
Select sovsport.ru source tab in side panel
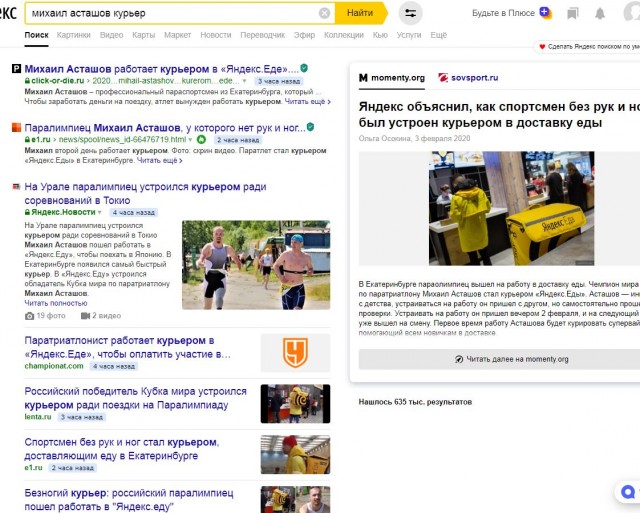(468, 78)
